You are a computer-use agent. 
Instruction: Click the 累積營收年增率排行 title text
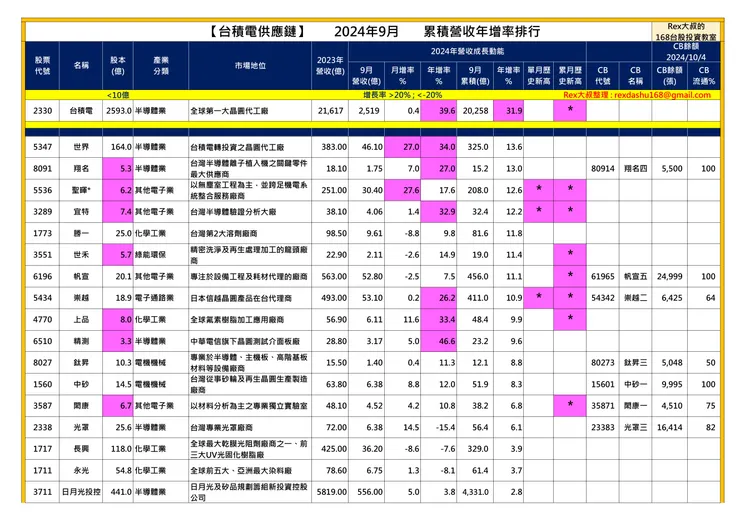481,32
